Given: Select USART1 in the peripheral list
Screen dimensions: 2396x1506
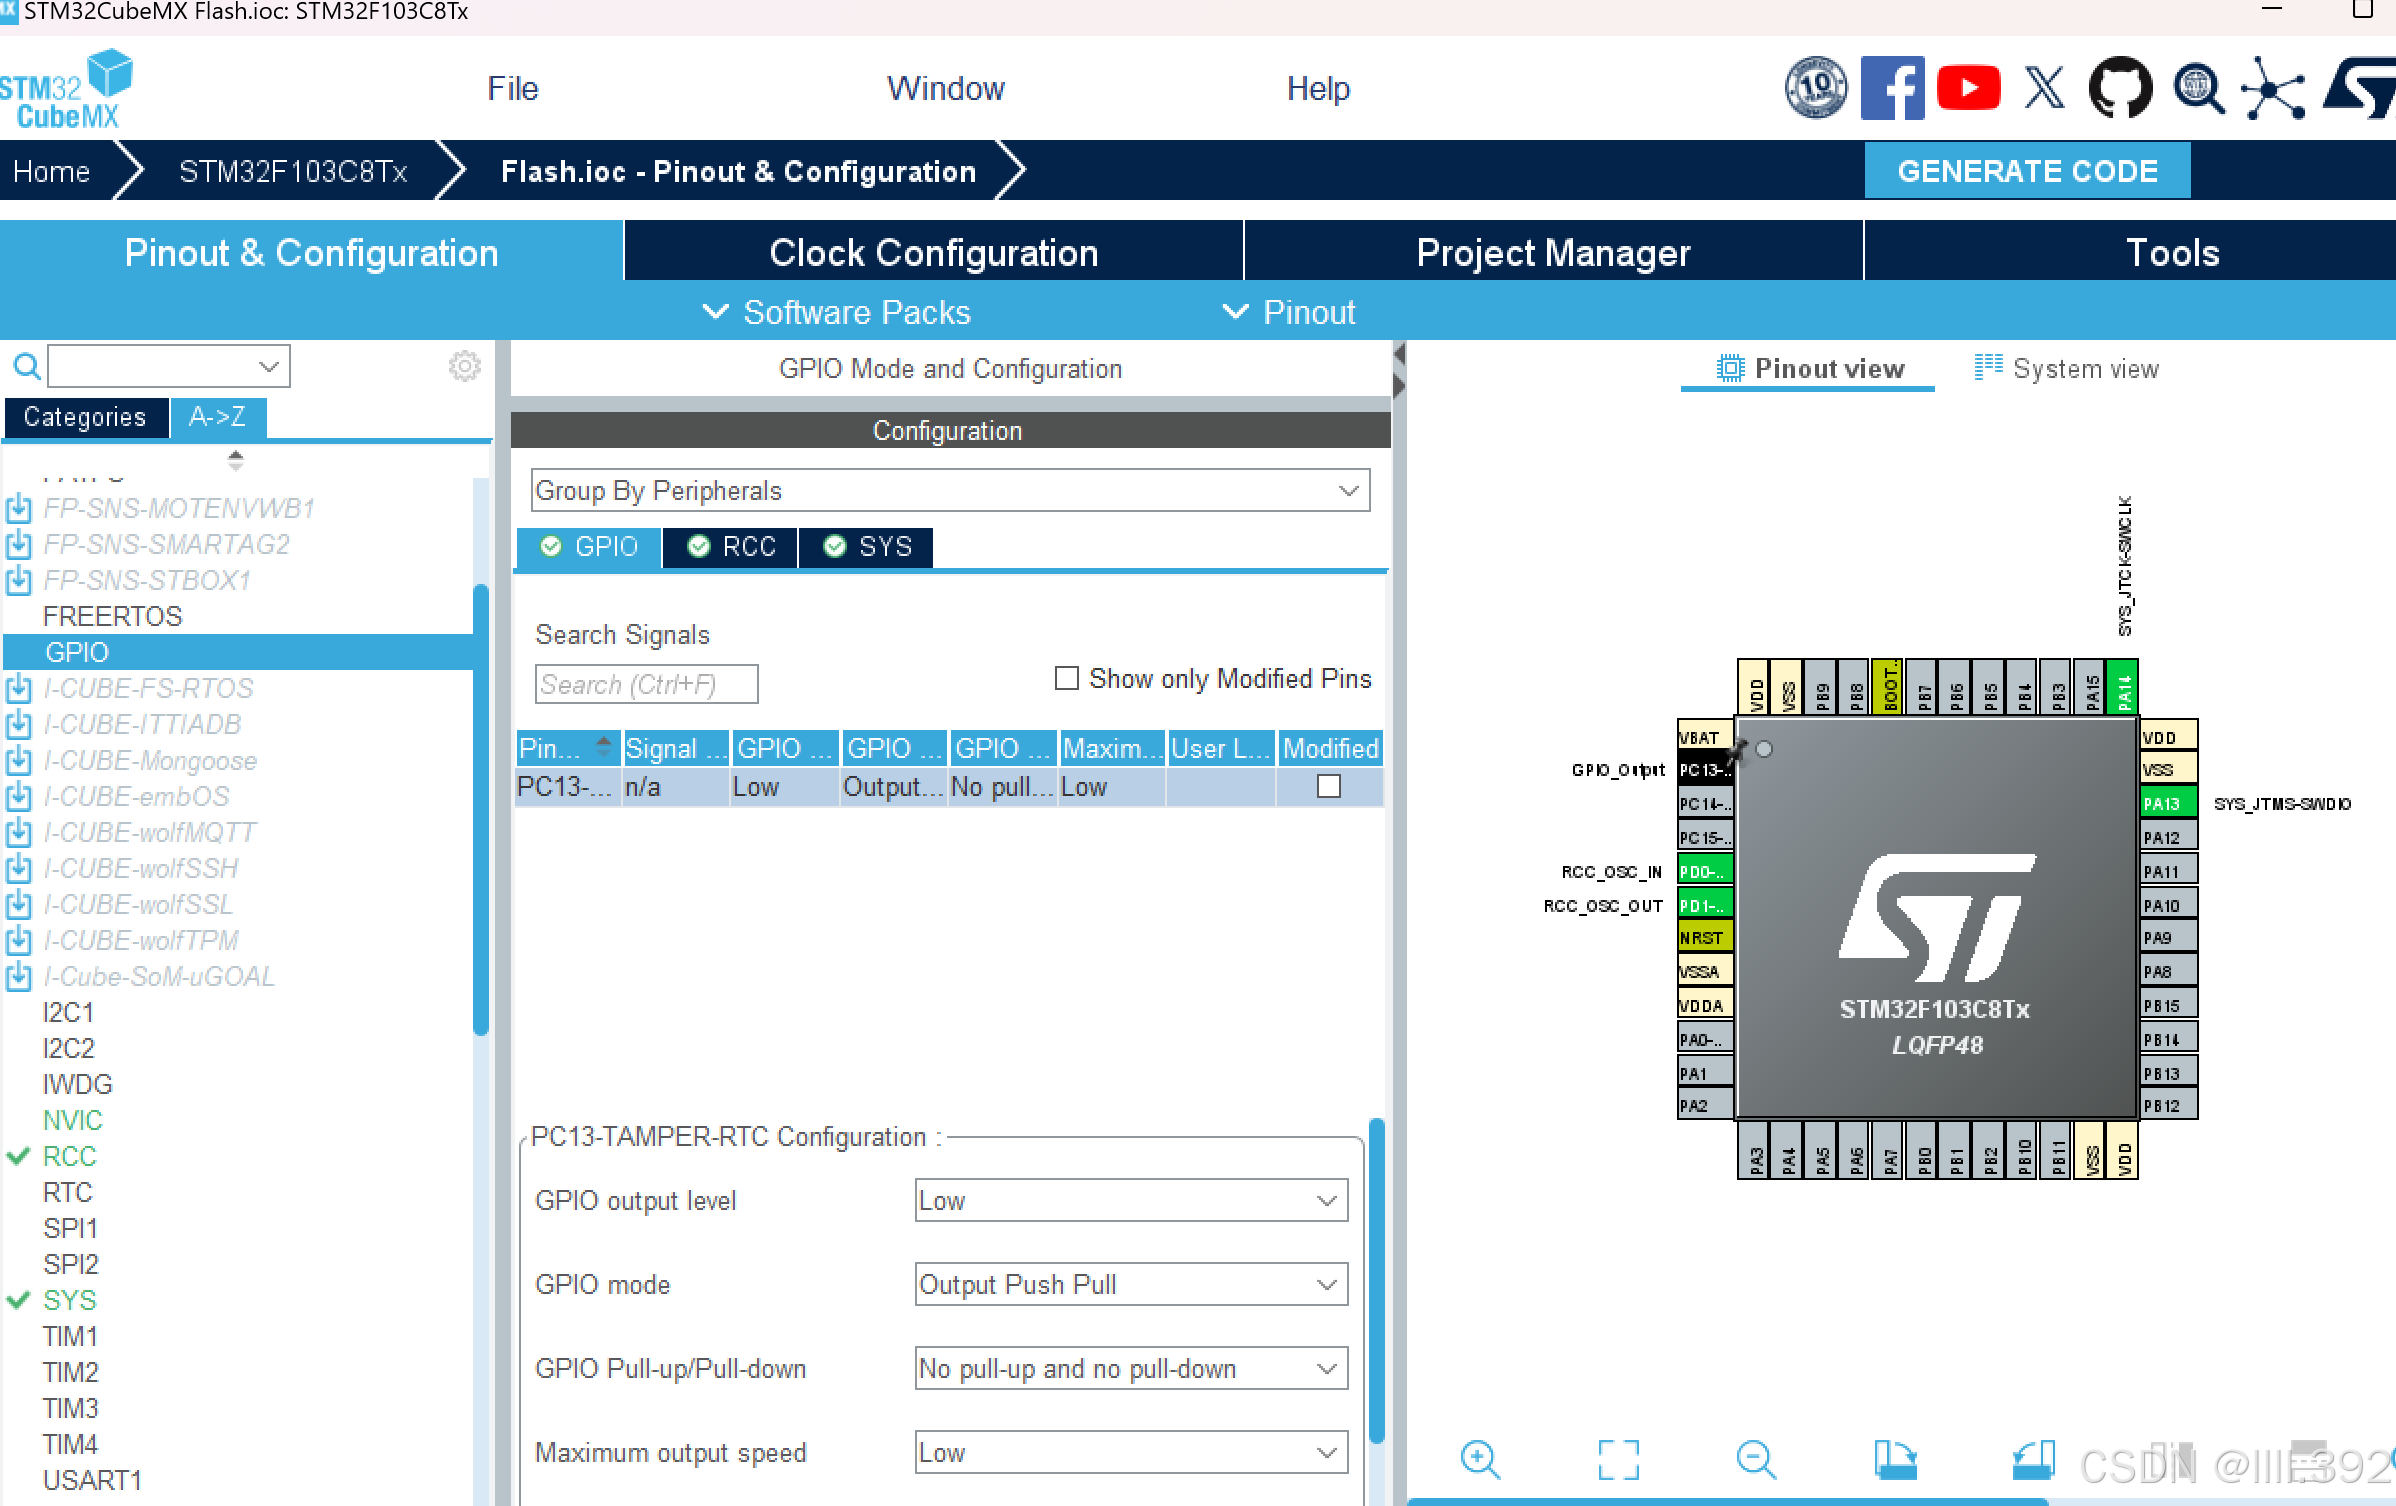Looking at the screenshot, I should (92, 1480).
